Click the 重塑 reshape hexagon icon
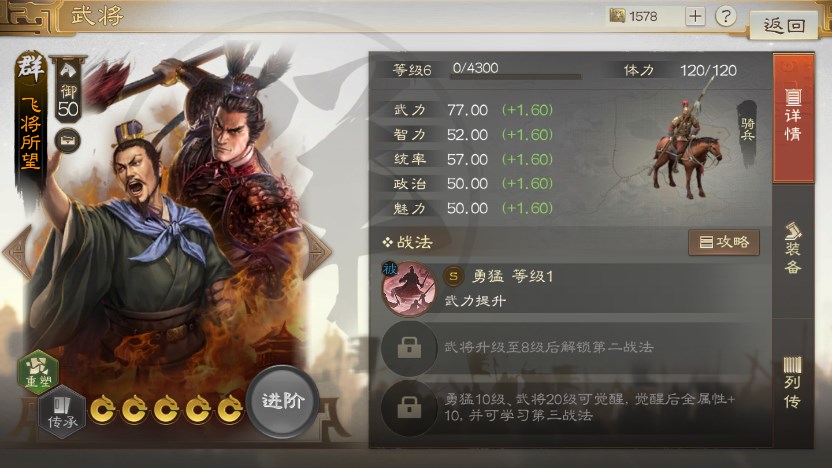 coord(38,371)
